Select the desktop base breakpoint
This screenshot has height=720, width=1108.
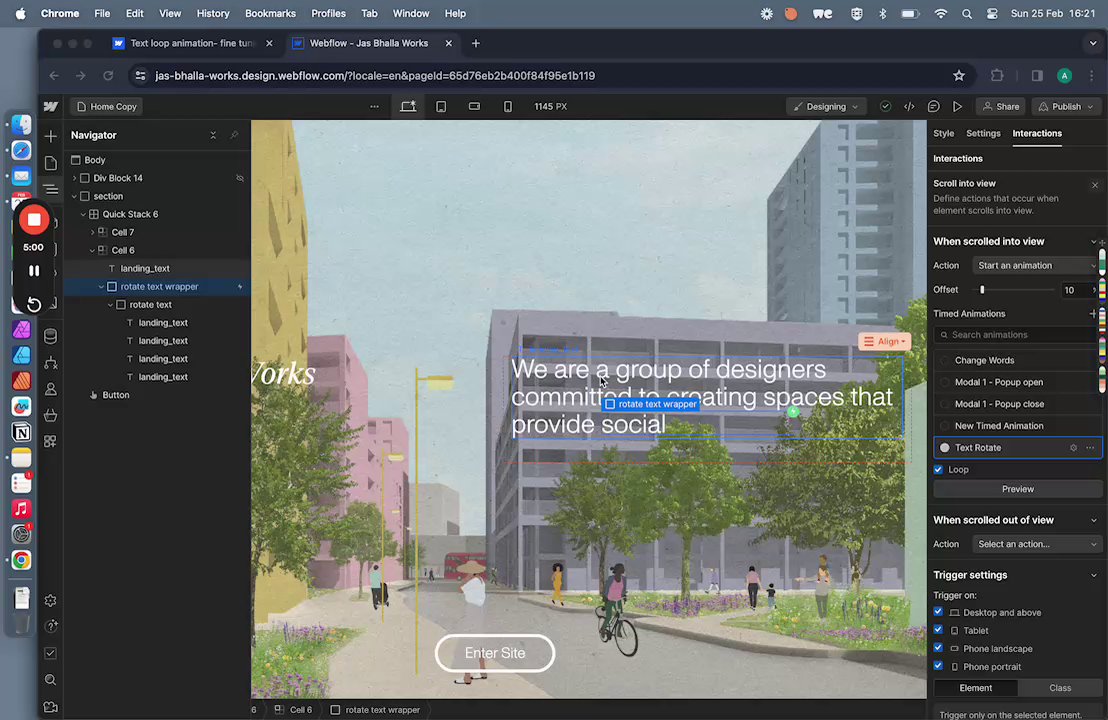[408, 107]
